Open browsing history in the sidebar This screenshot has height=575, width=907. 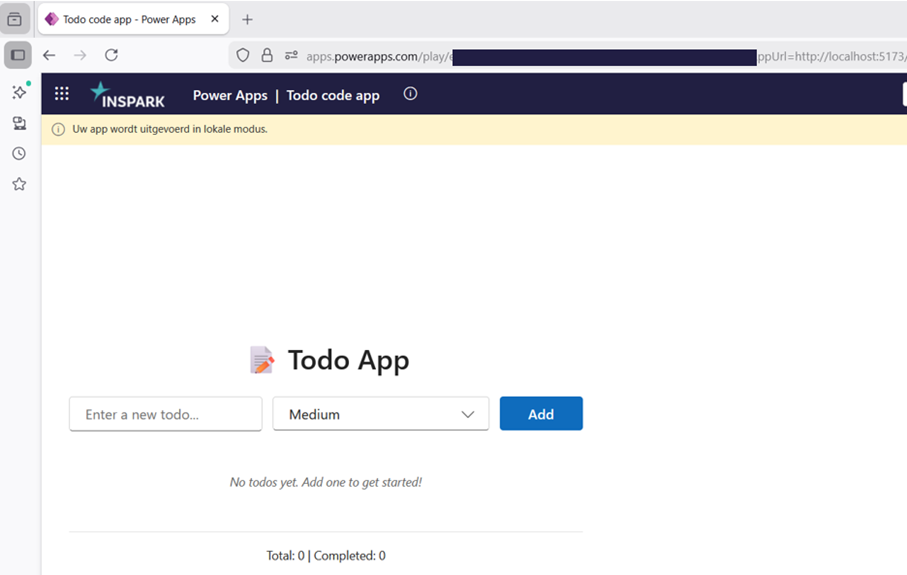(x=19, y=154)
